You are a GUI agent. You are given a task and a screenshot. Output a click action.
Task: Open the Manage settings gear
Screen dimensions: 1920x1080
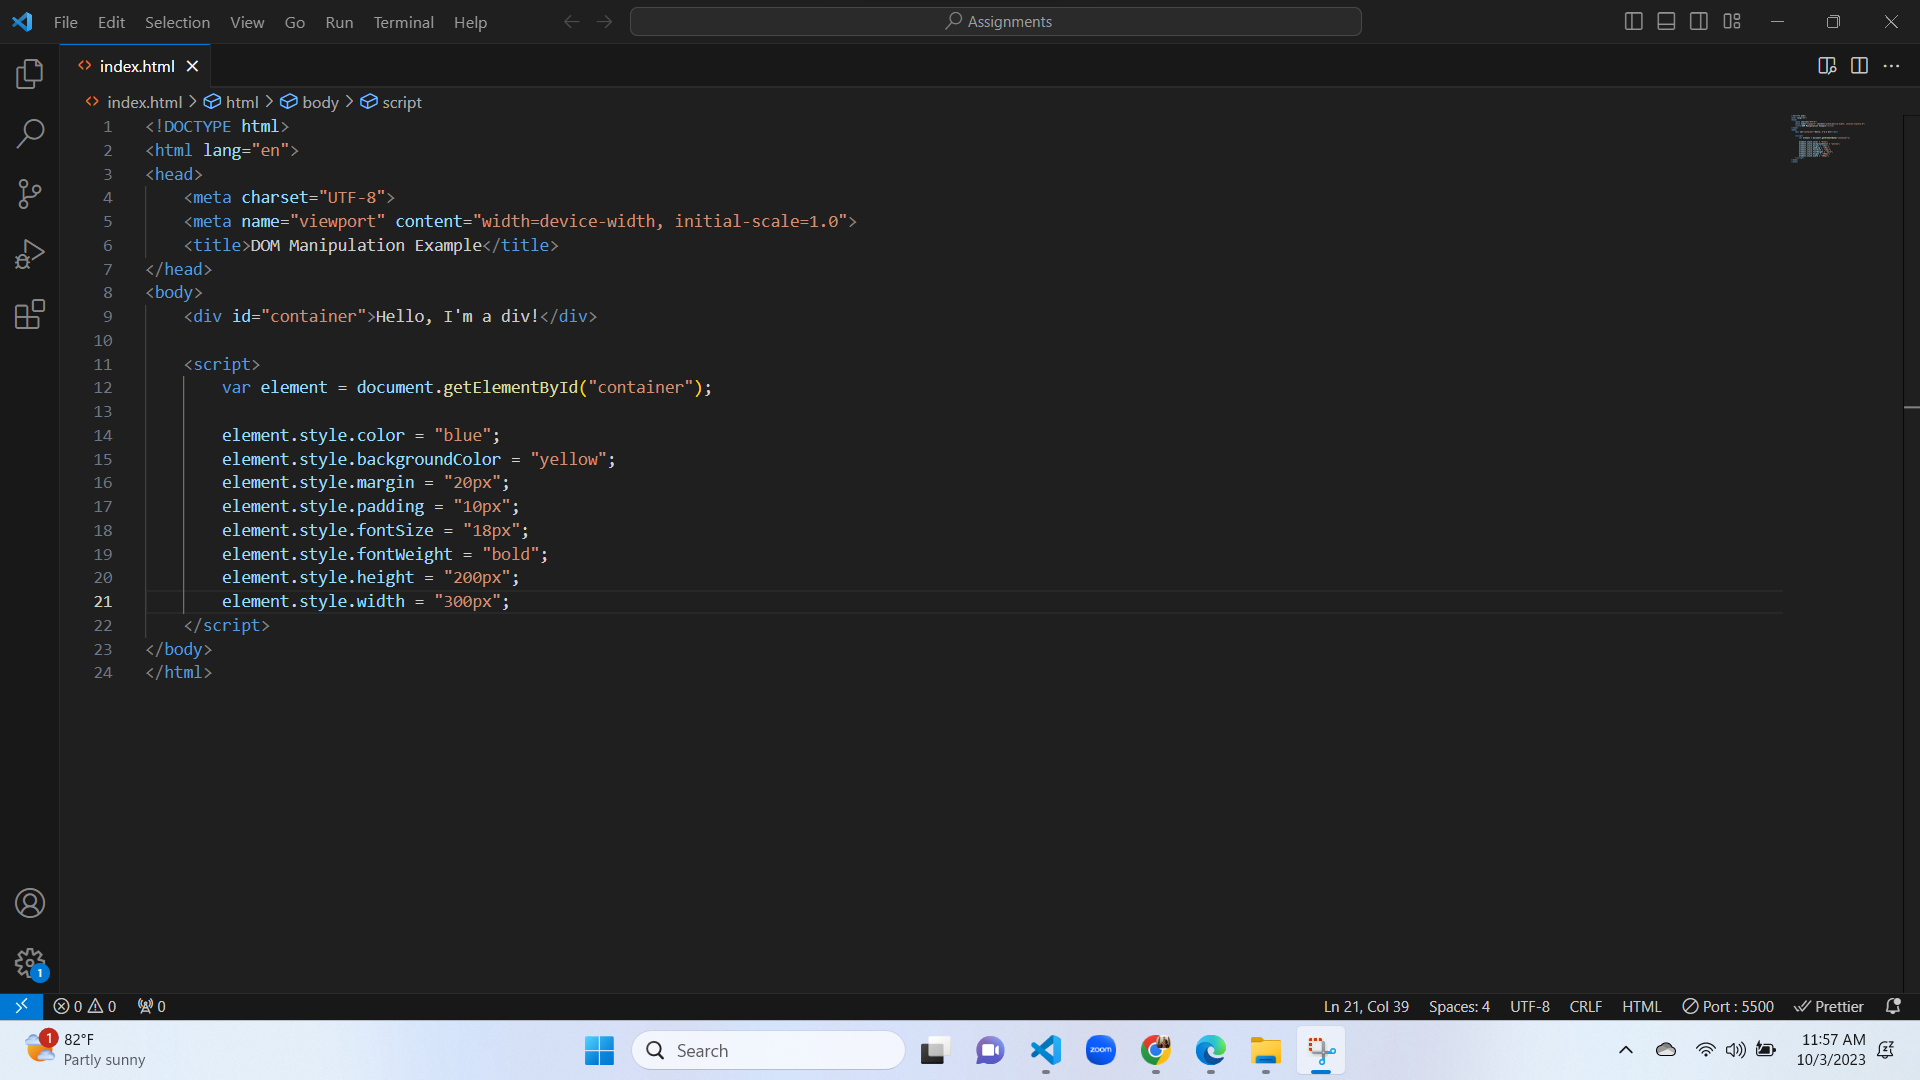pos(29,963)
